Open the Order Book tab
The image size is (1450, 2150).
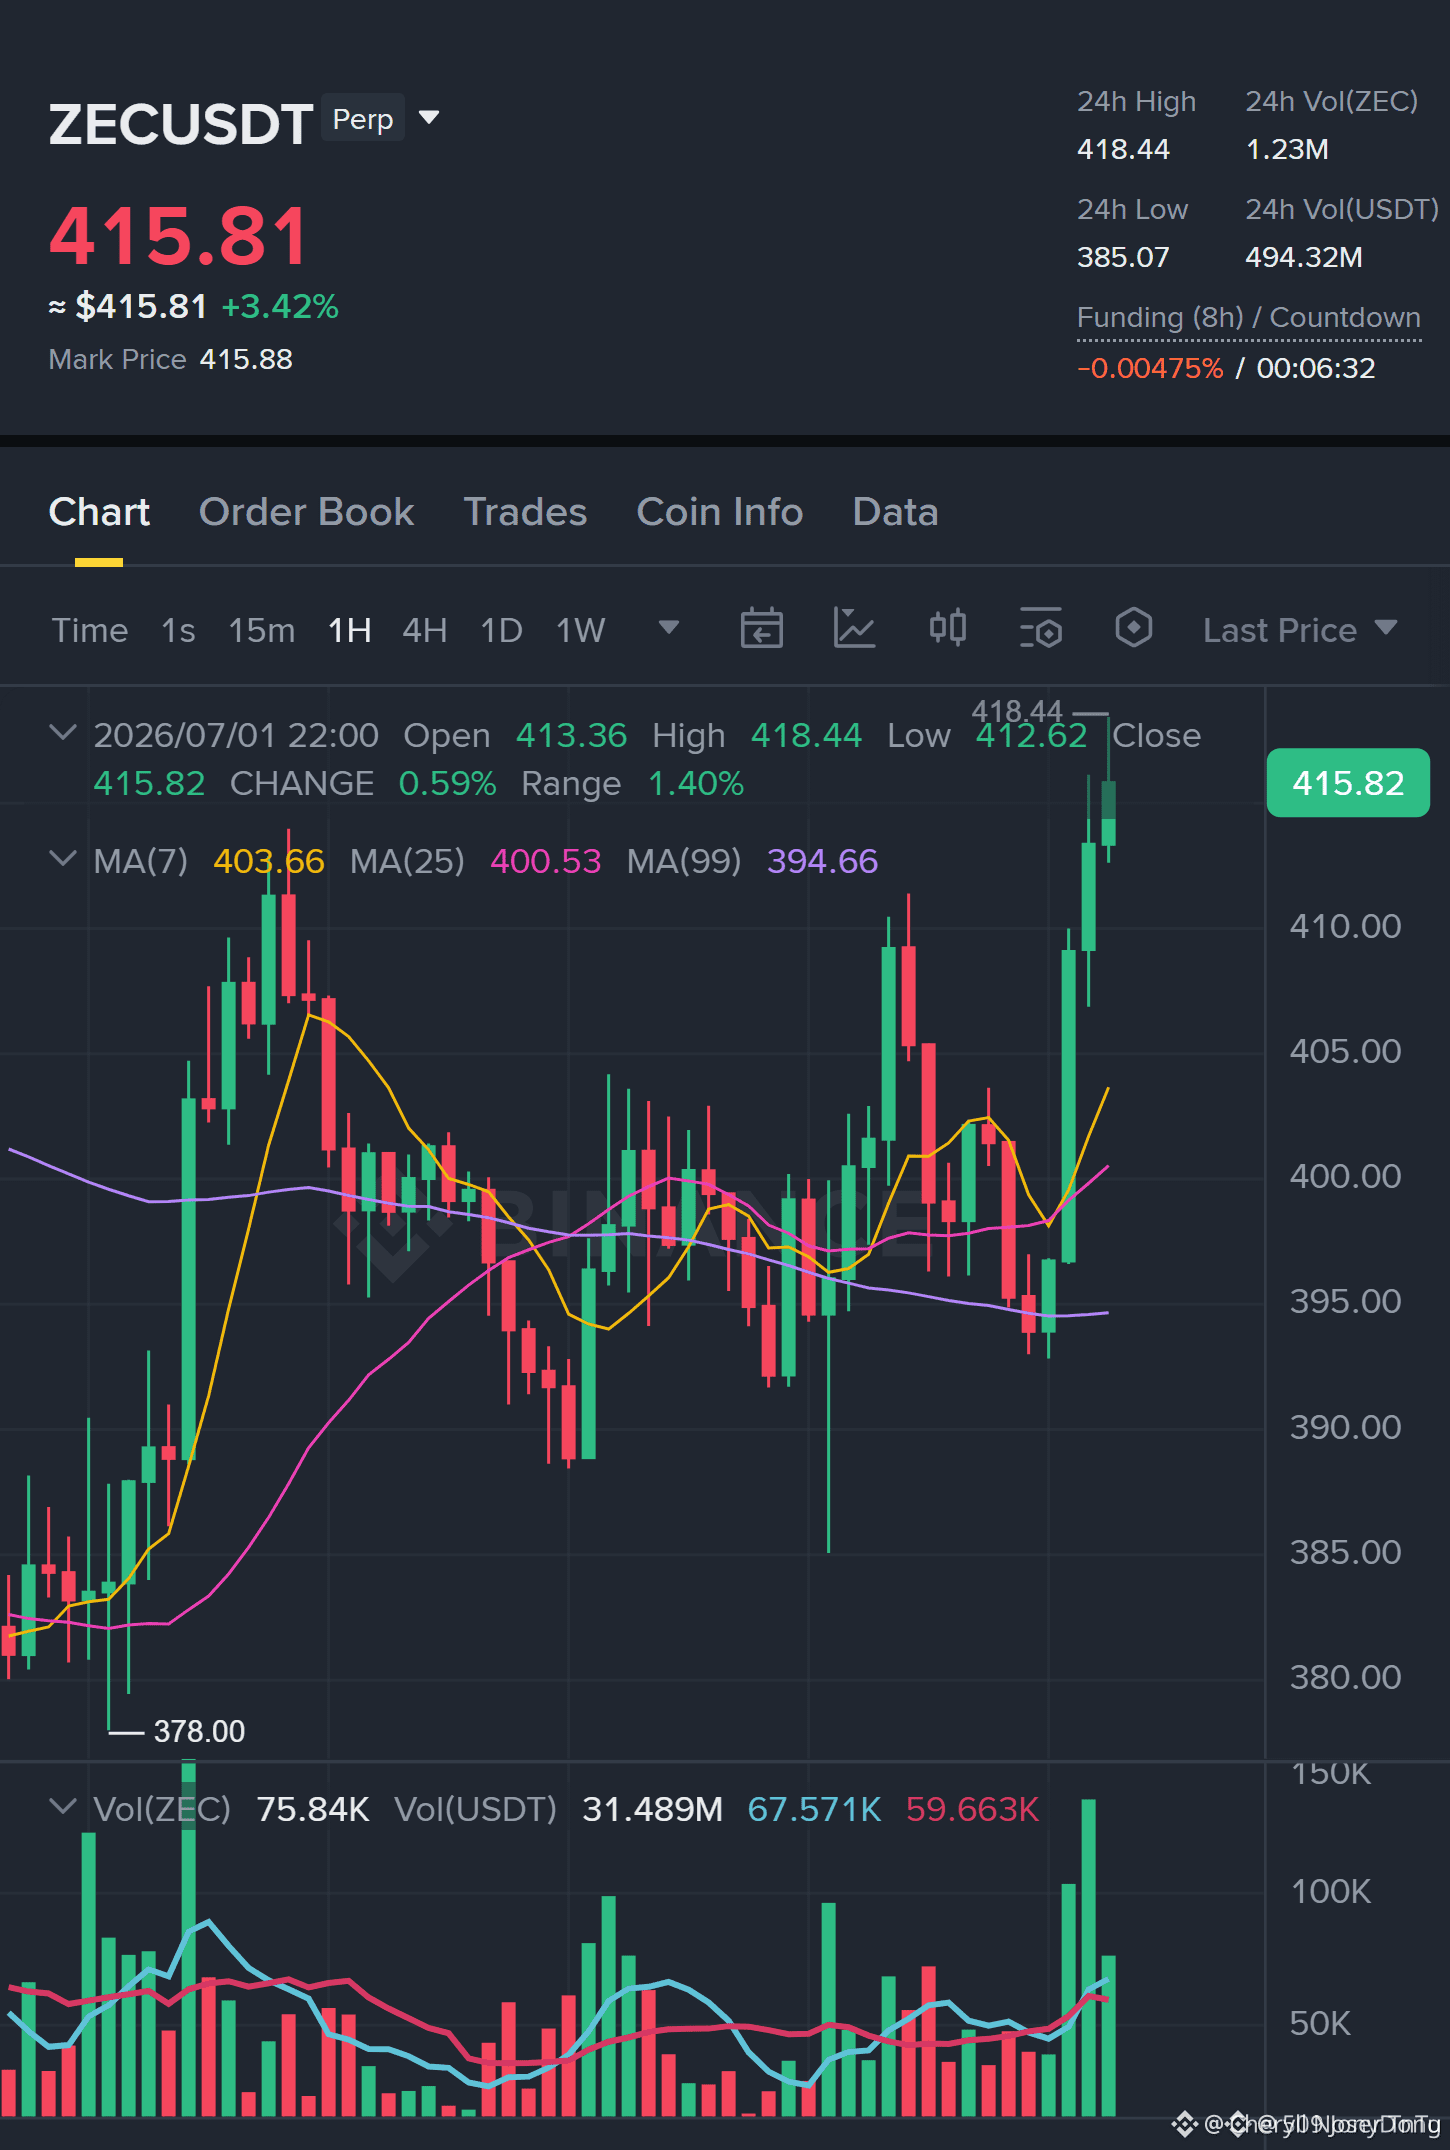(306, 512)
